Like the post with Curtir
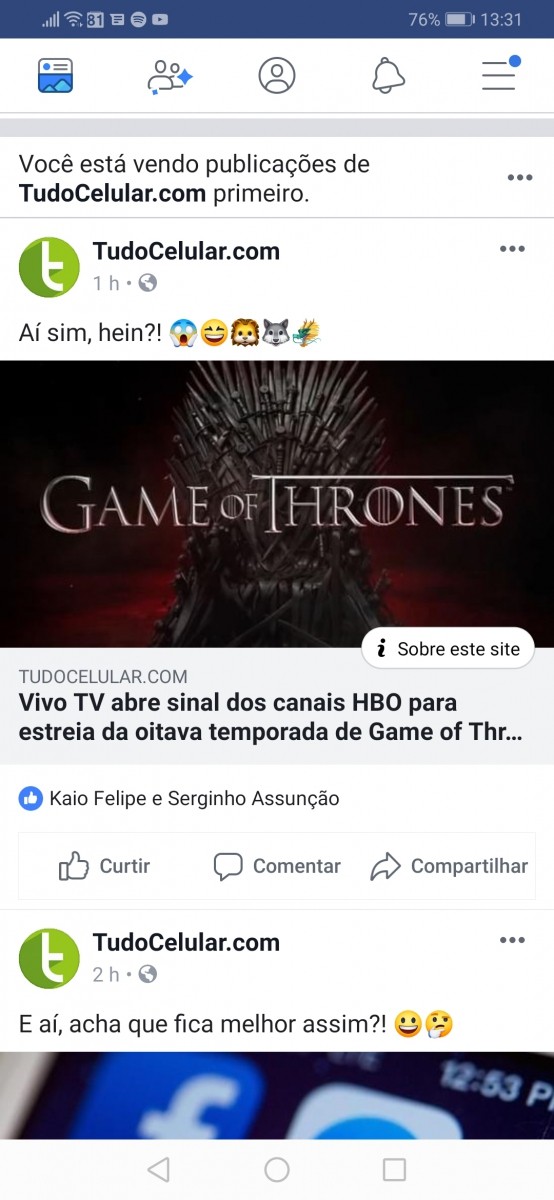 click(104, 866)
